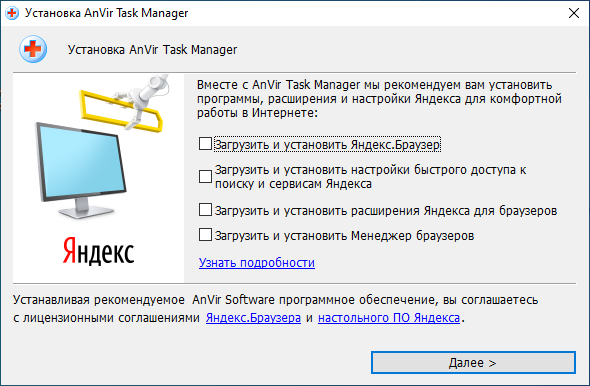
Task: Check the Yandex browser extensions checkbox
Action: (205, 210)
